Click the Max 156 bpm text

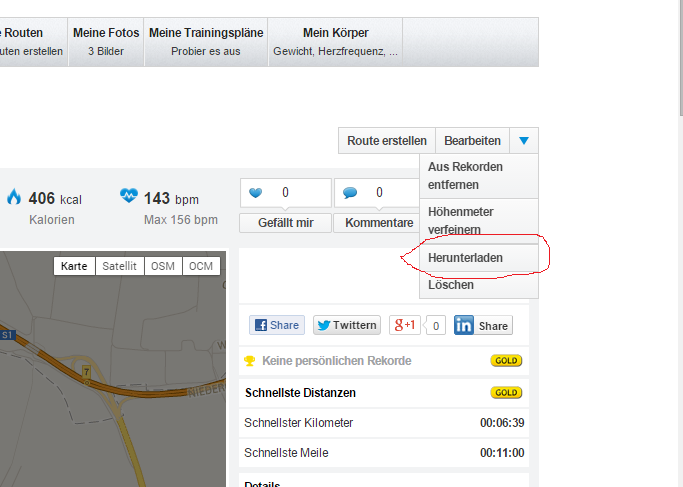coord(181,220)
